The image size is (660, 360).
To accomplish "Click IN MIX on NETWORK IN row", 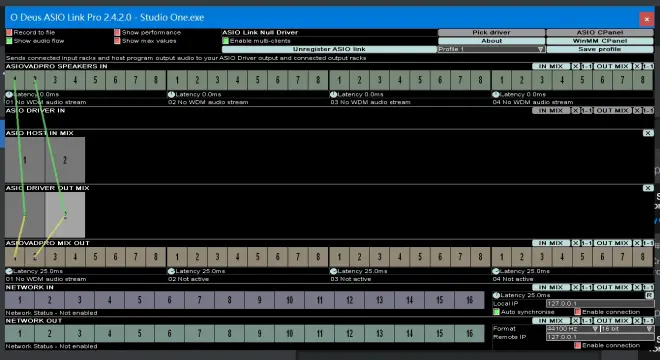I will click(x=551, y=288).
